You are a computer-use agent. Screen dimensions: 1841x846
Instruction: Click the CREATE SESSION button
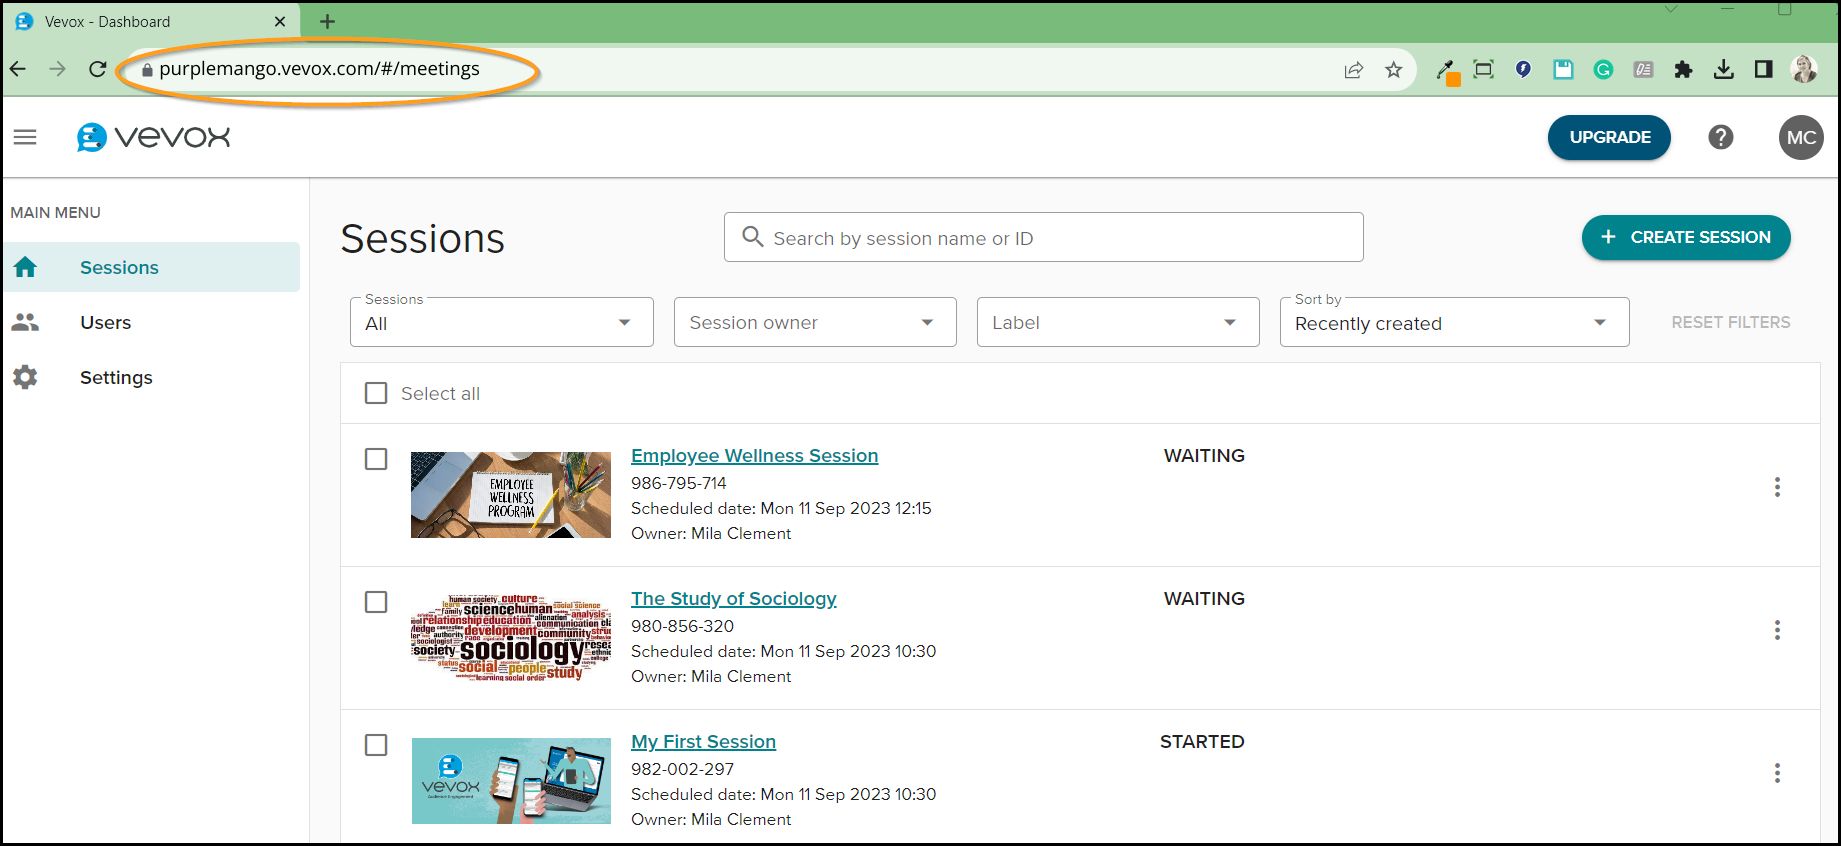coord(1686,237)
